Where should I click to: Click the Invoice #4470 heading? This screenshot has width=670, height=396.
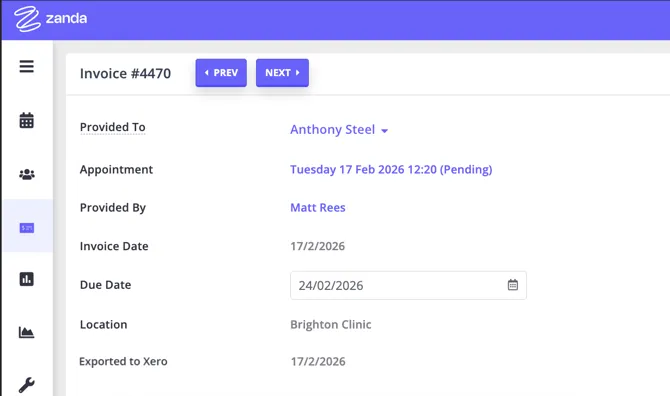125,73
